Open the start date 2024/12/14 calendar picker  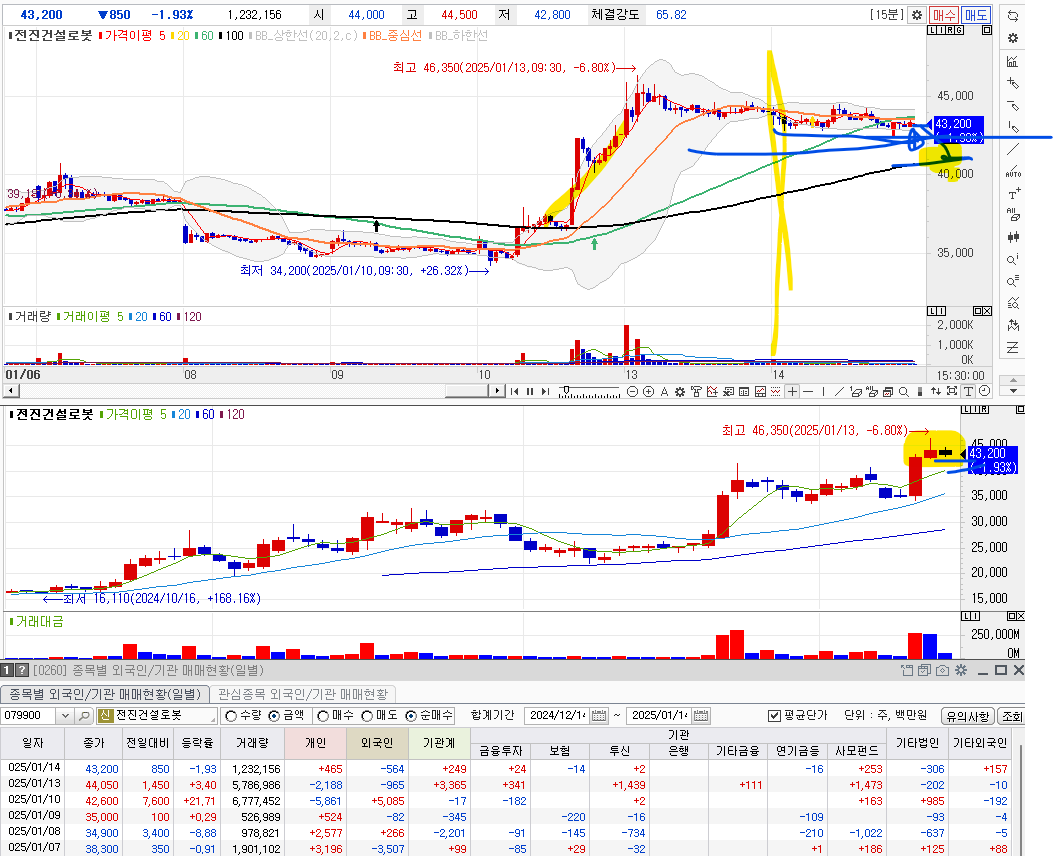pos(599,716)
